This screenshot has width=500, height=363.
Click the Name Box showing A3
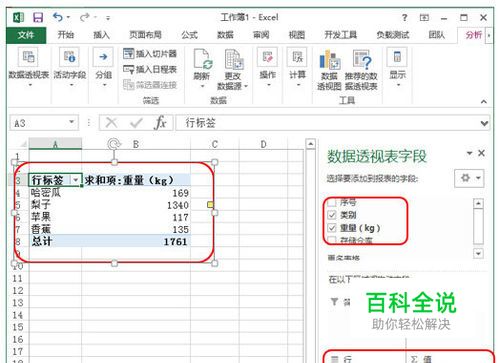click(x=44, y=123)
